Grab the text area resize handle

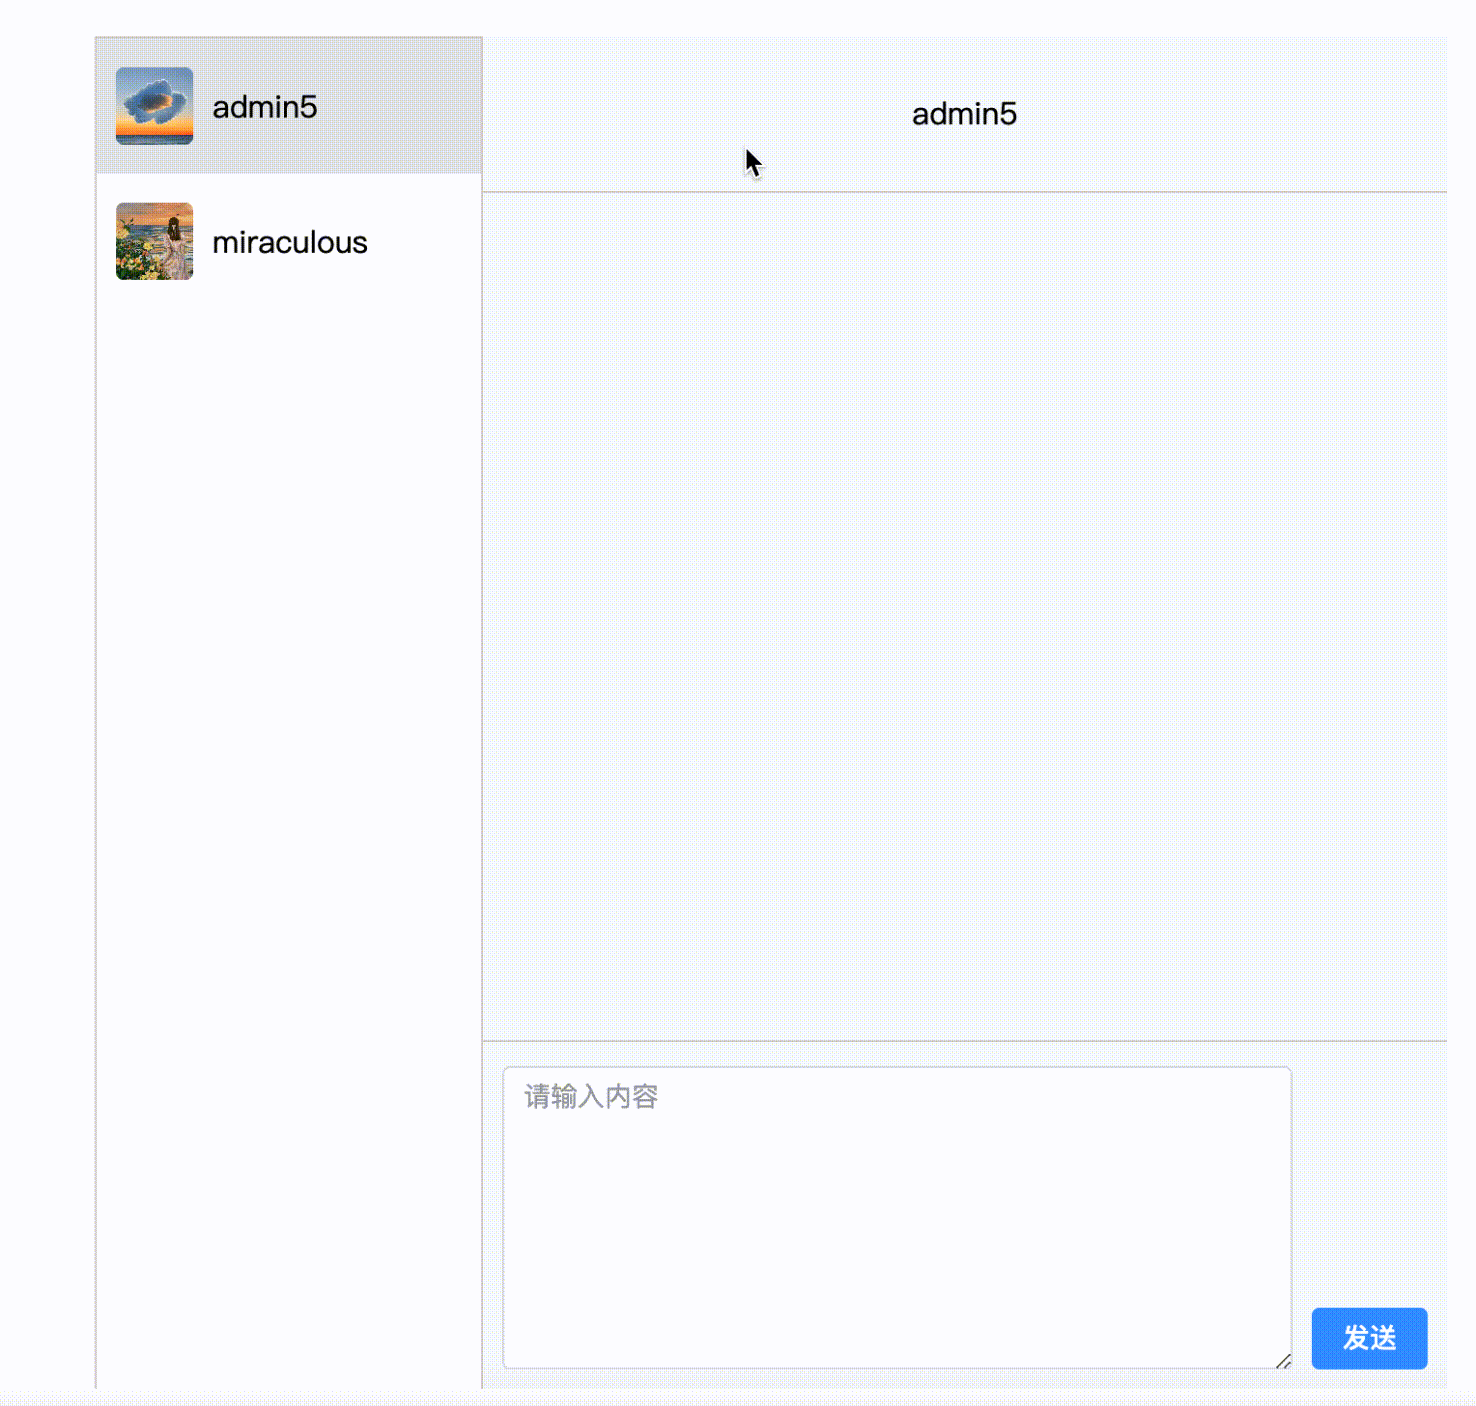click(1283, 1360)
